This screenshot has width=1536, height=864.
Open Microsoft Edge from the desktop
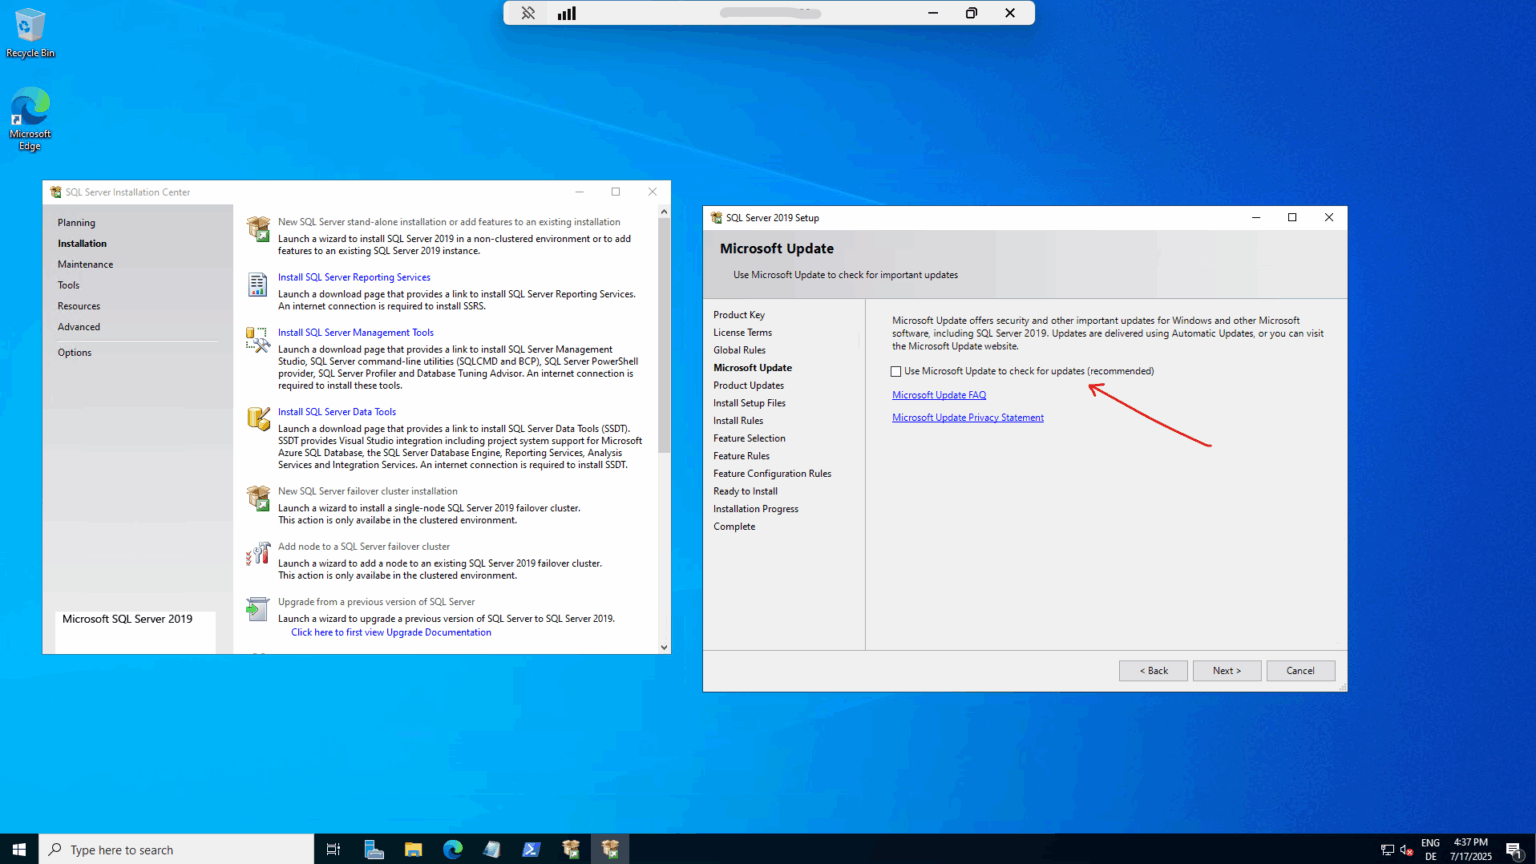[x=29, y=105]
